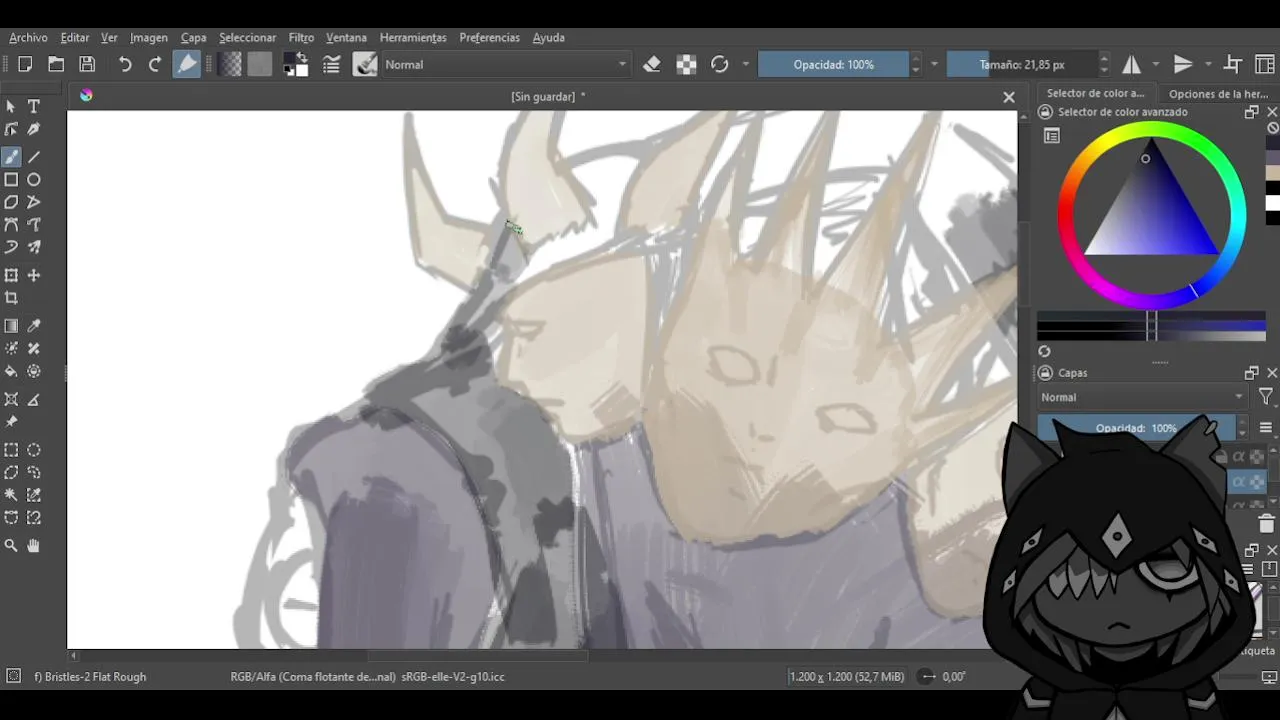Toggle preserve alpha checkerboard button

click(686, 64)
